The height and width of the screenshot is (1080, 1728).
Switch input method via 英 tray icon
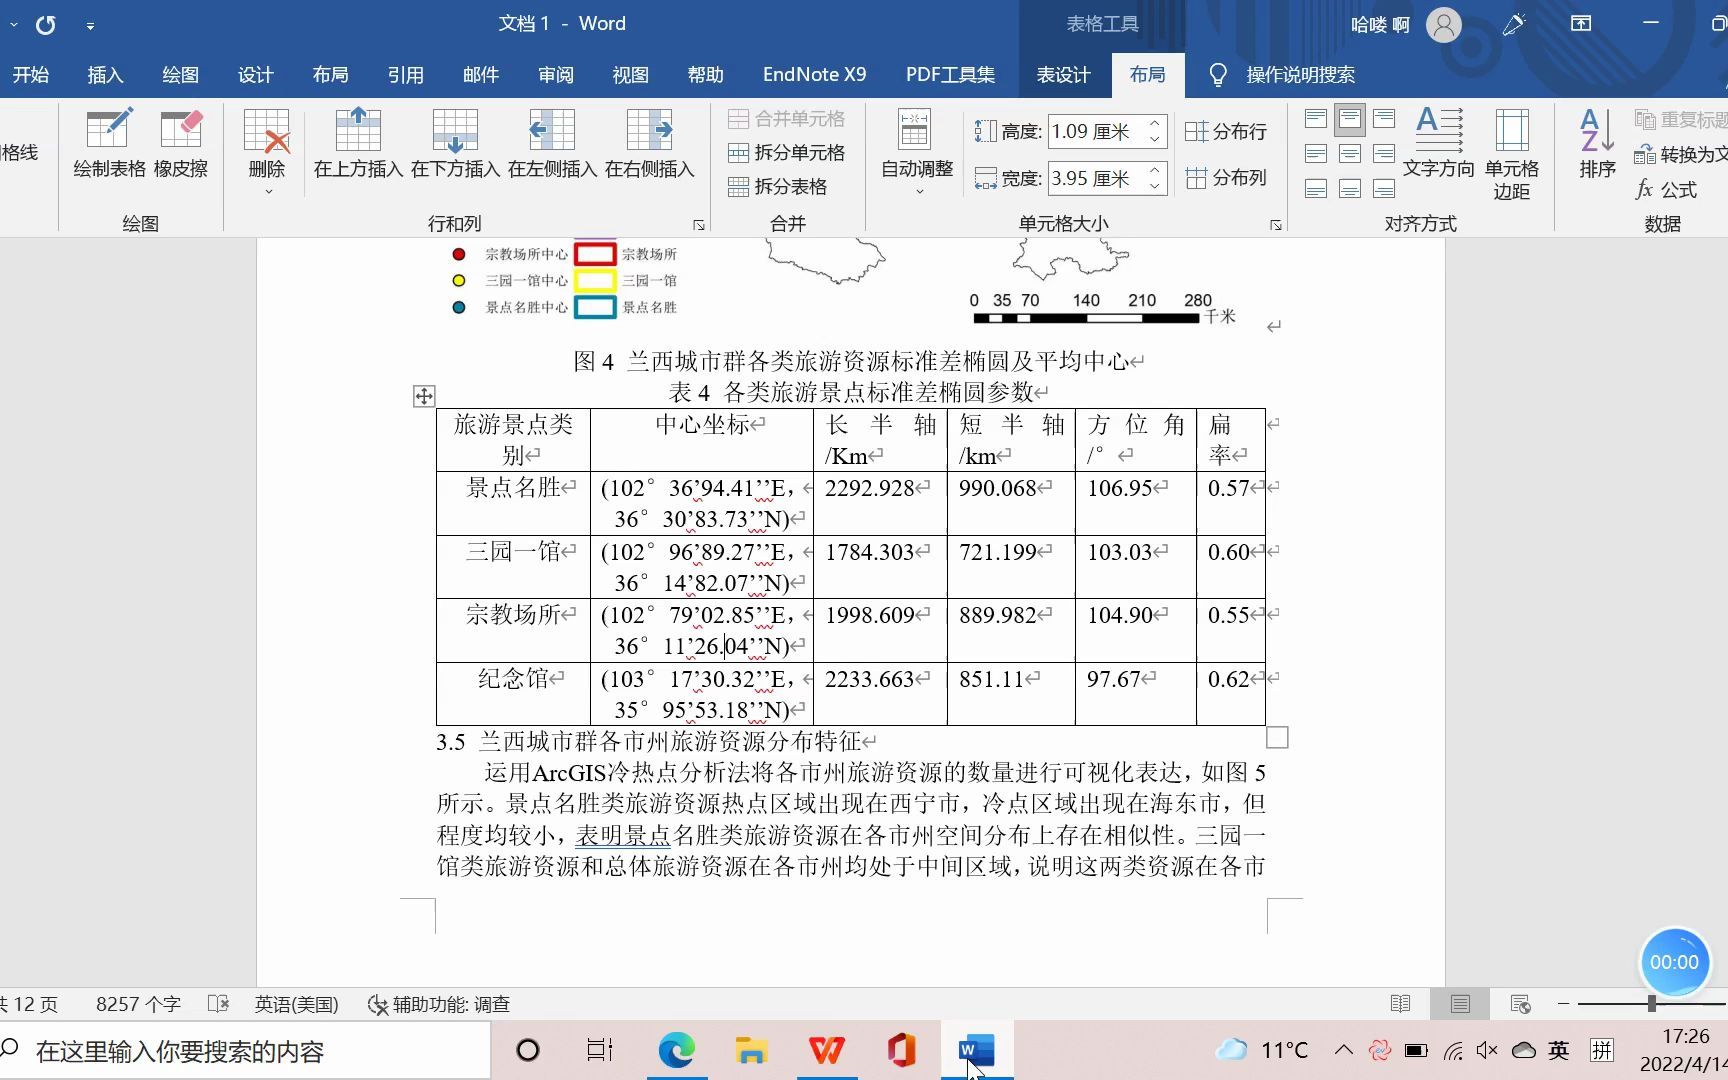click(x=1557, y=1050)
